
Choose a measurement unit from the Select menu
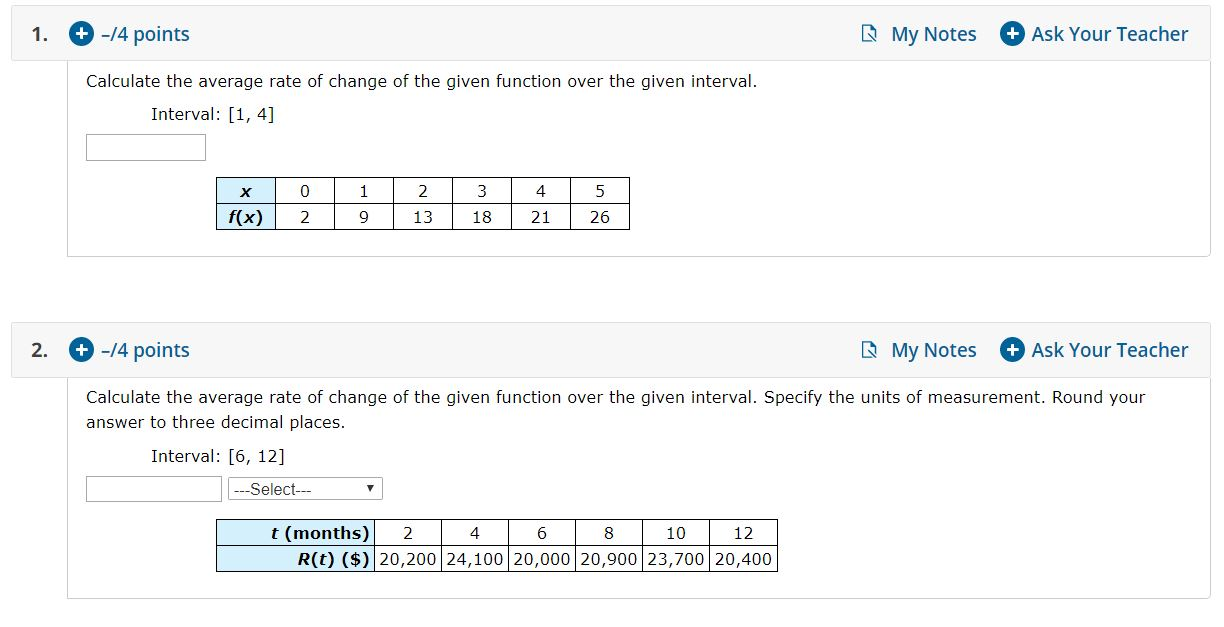[305, 488]
